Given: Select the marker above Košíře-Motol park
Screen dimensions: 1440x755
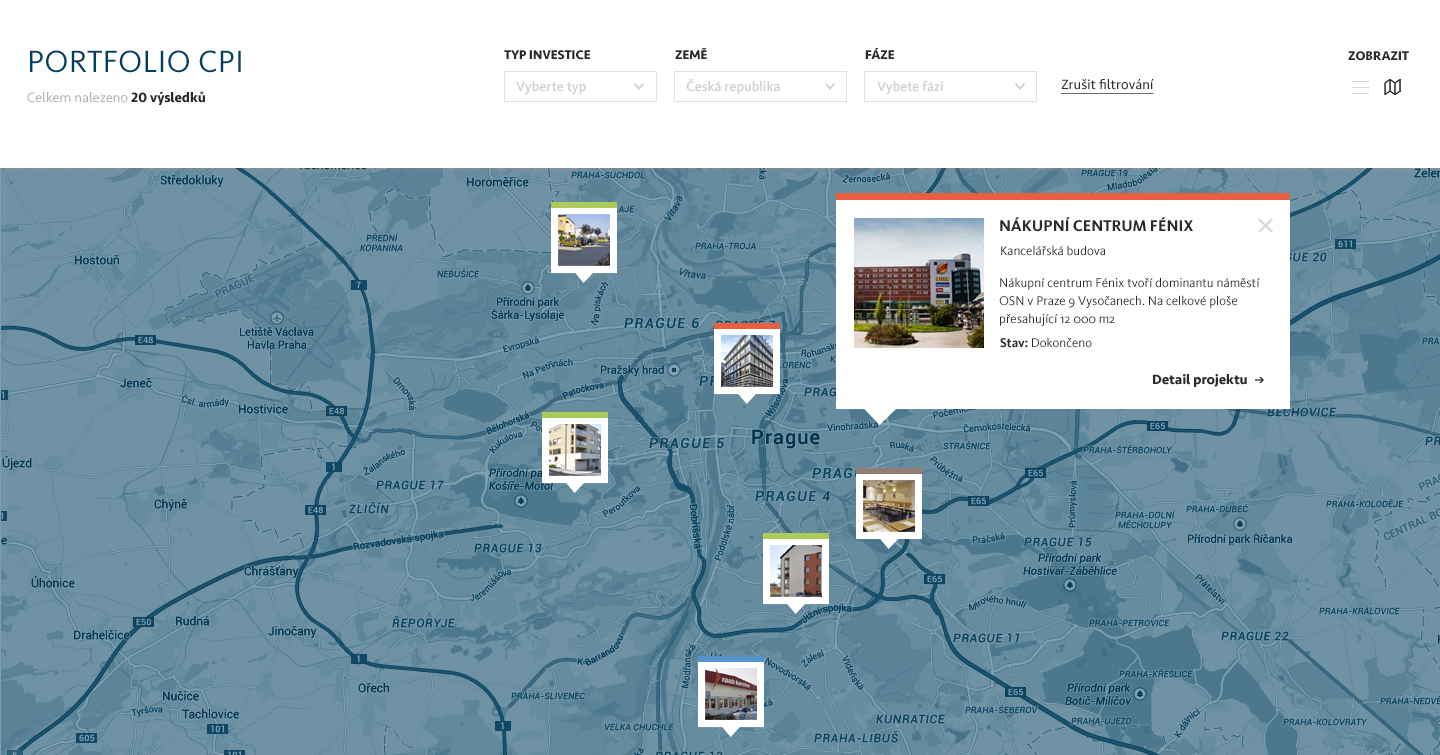Looking at the screenshot, I should click(575, 450).
